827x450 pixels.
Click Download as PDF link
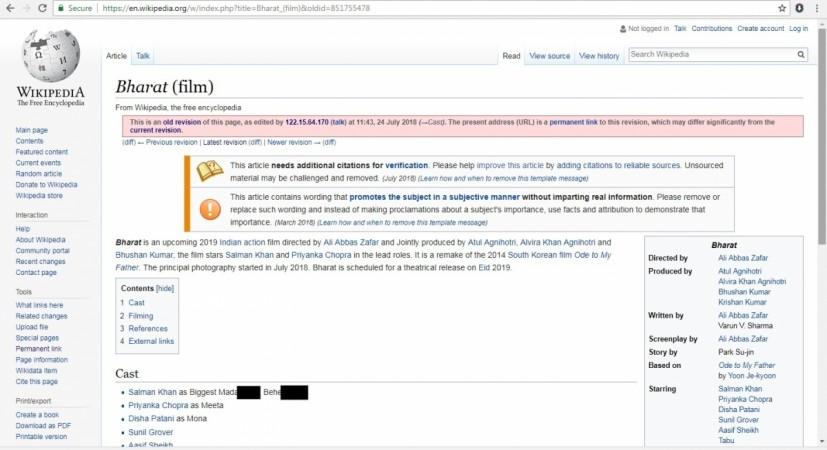pos(43,426)
